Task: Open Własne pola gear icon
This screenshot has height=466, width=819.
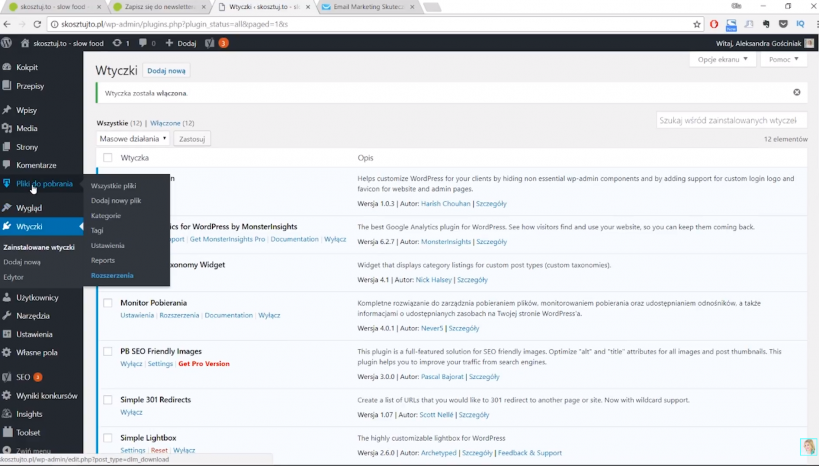Action: 7,352
